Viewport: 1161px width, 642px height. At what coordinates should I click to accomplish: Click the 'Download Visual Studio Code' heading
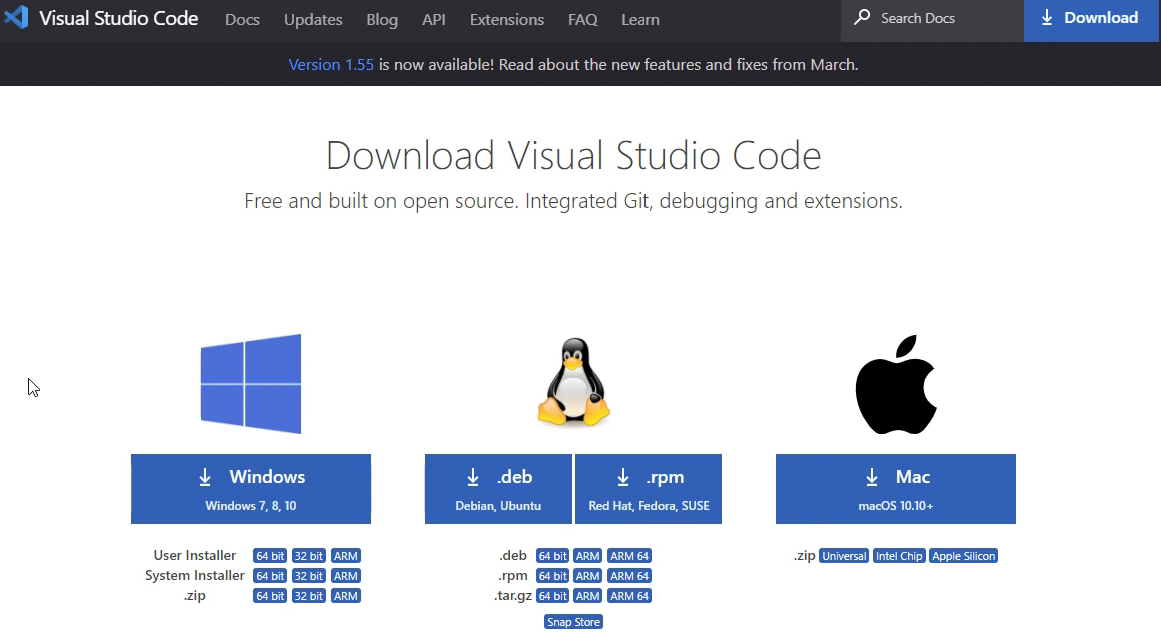coord(574,156)
